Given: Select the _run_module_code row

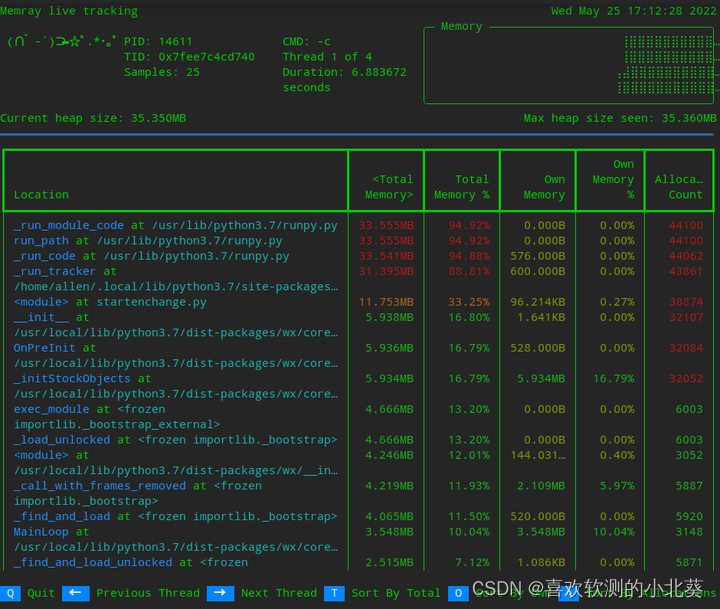Looking at the screenshot, I should pos(358,226).
